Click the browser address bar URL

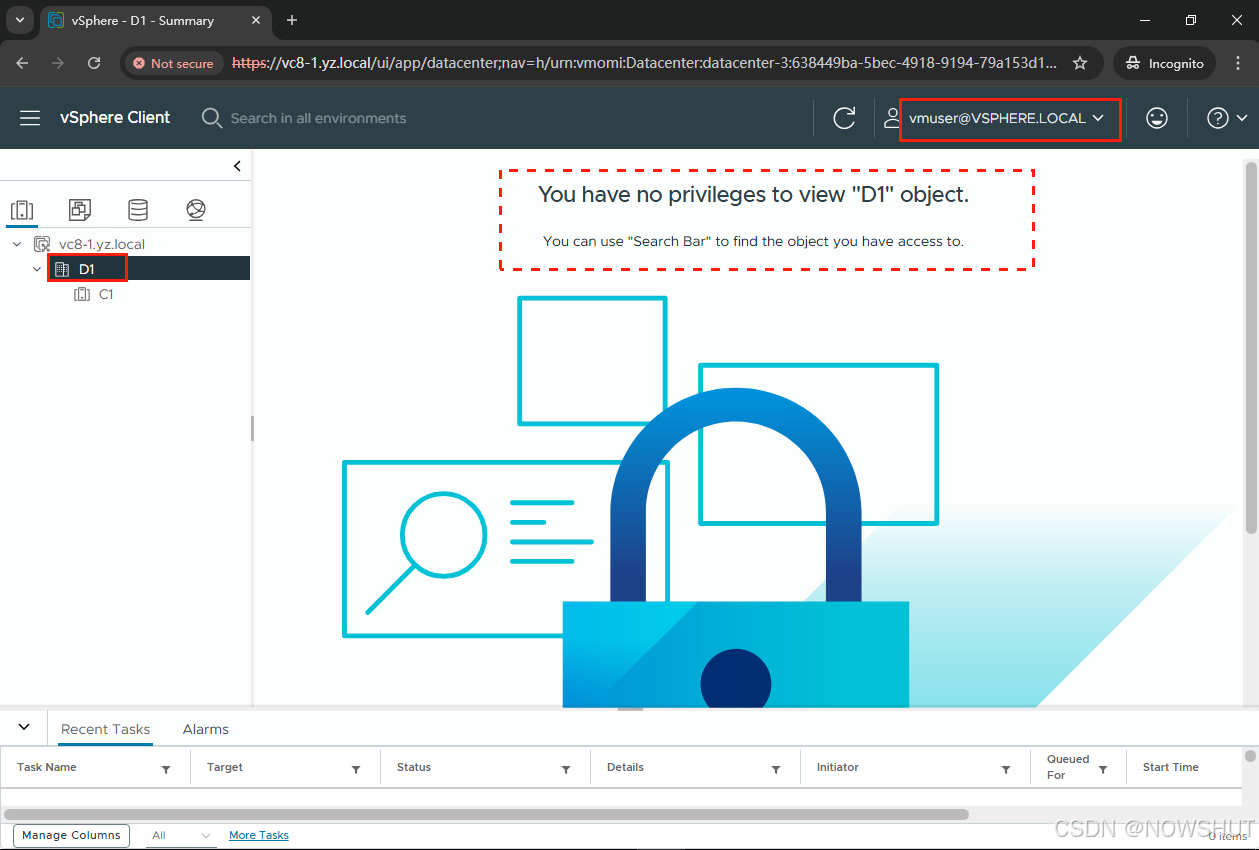point(644,63)
